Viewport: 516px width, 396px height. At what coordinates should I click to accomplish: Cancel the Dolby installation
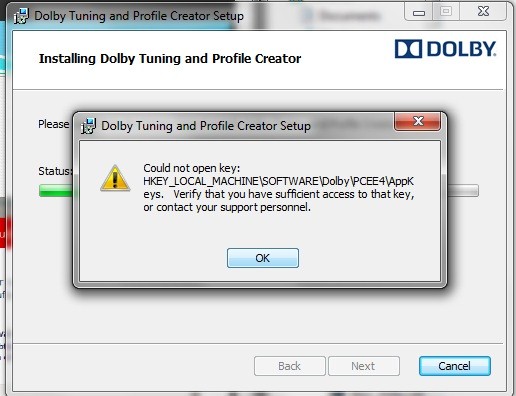point(455,366)
